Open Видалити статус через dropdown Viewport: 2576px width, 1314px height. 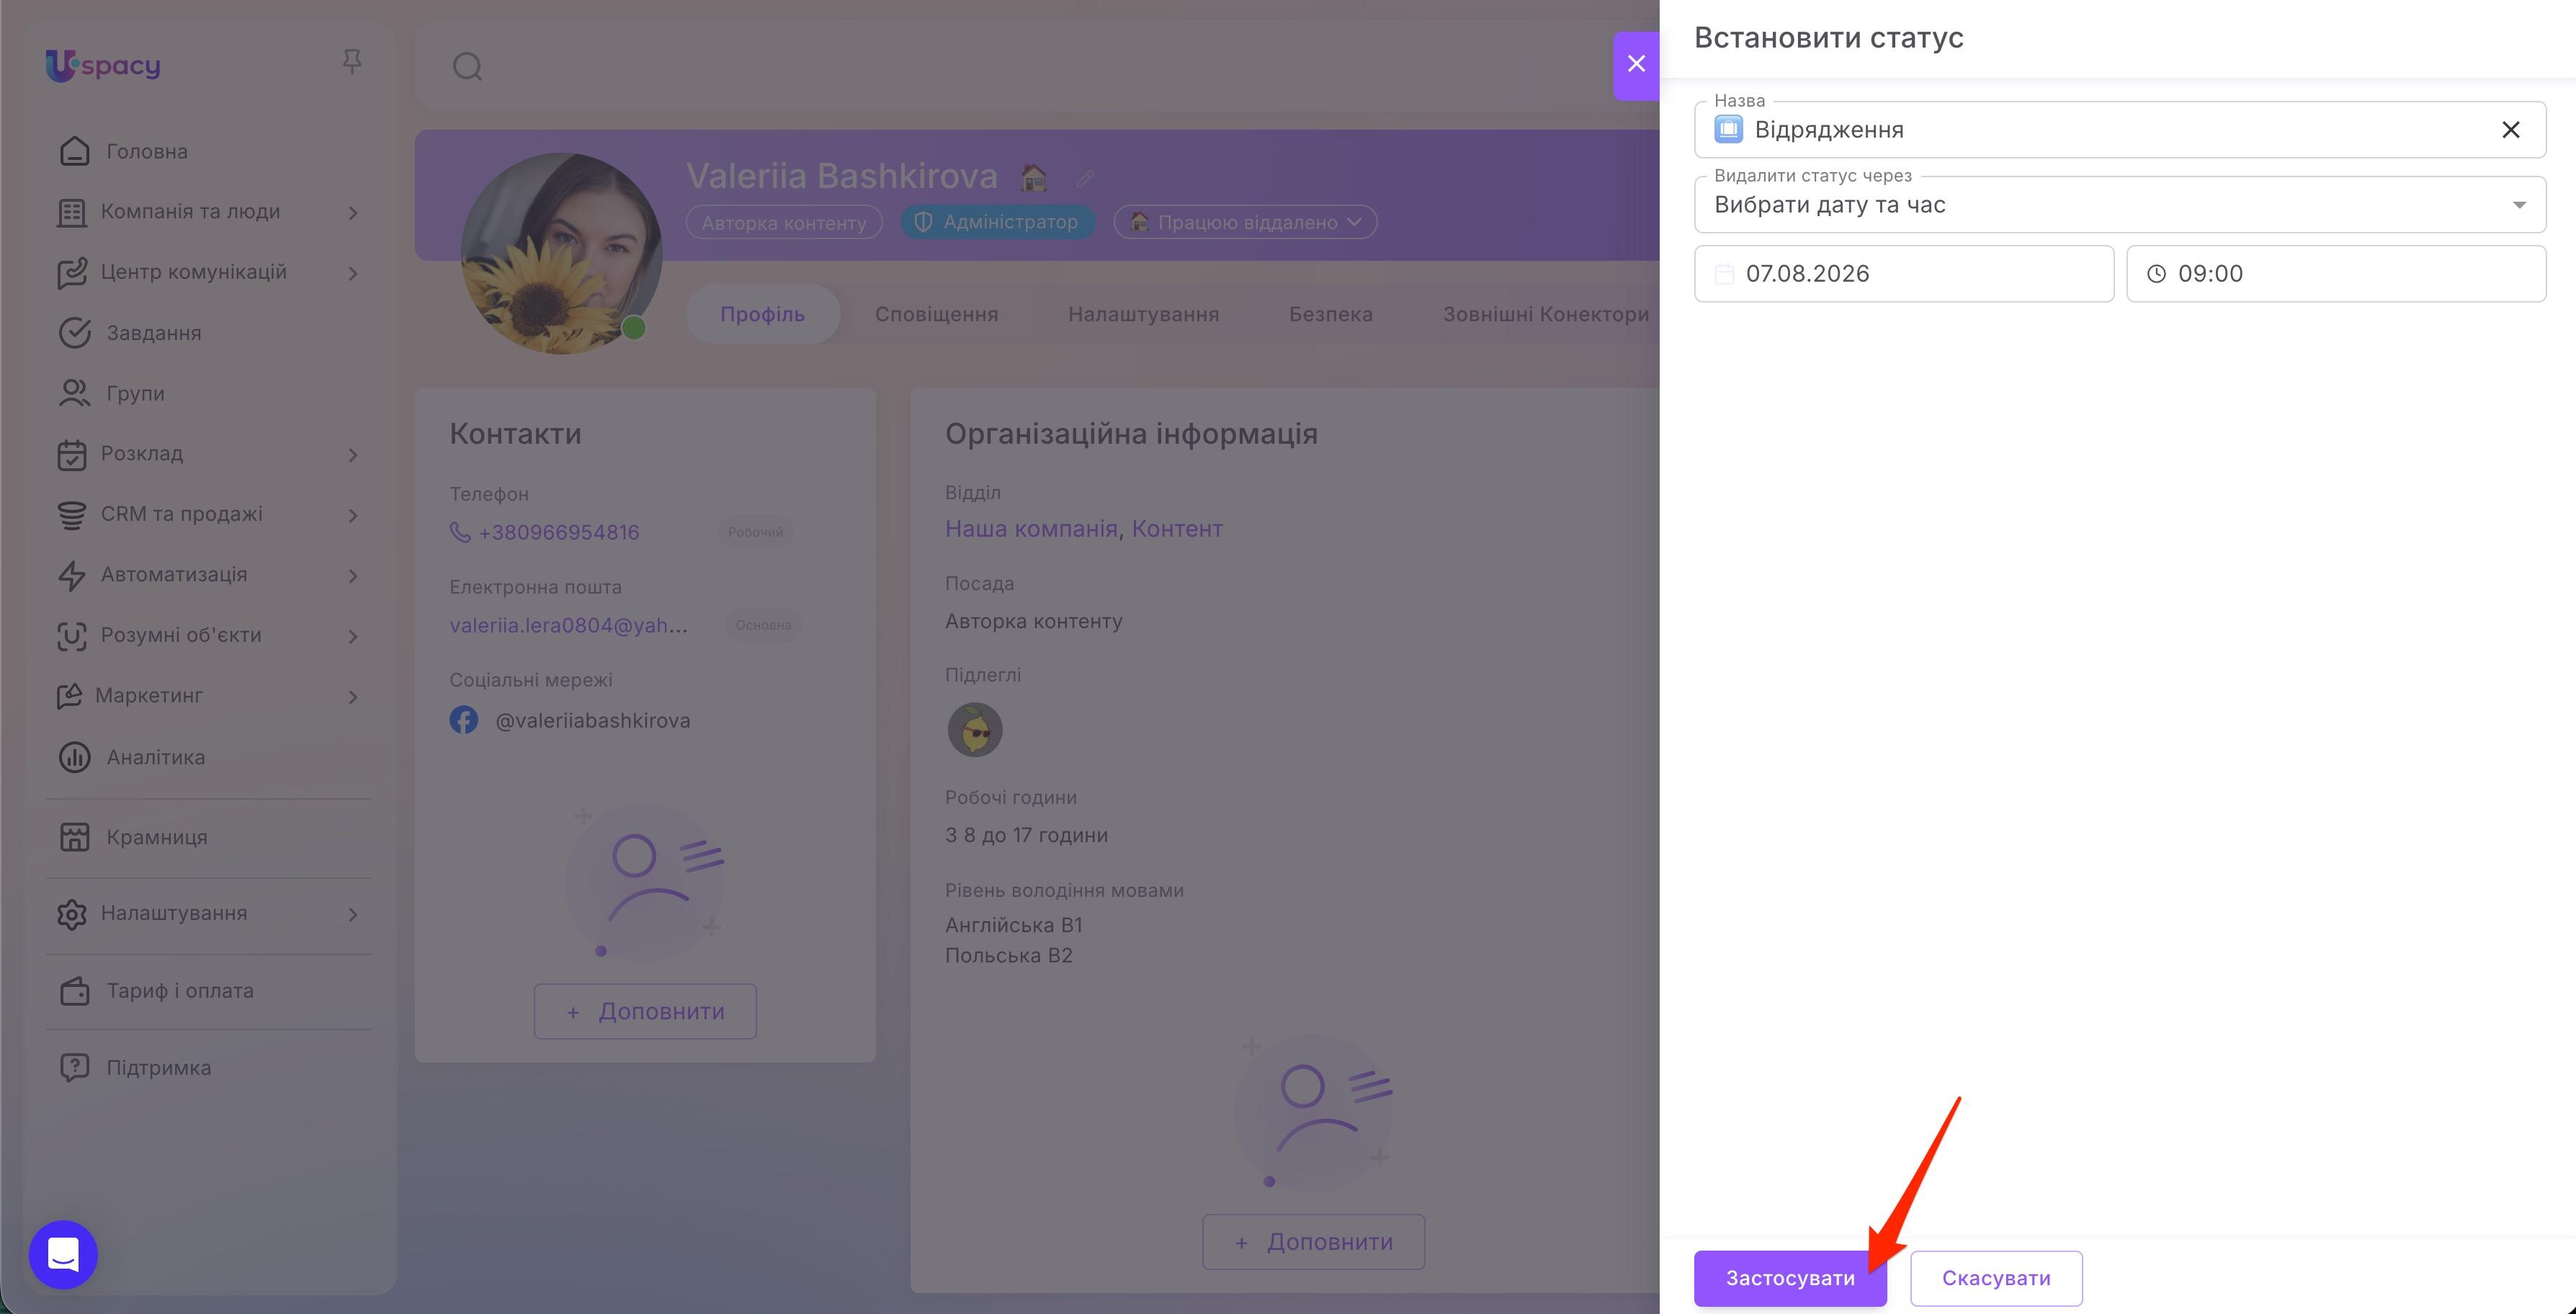tap(2120, 205)
